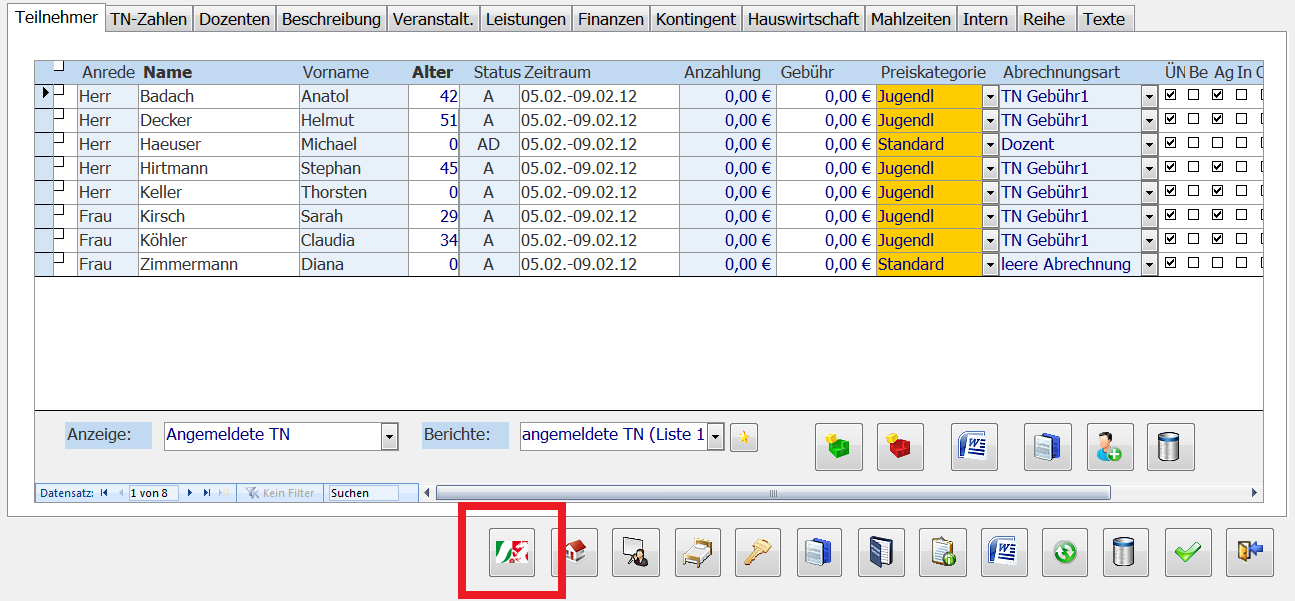Viewport: 1295px width, 601px height.
Task: Click the Kein Filter button
Action: 280,493
